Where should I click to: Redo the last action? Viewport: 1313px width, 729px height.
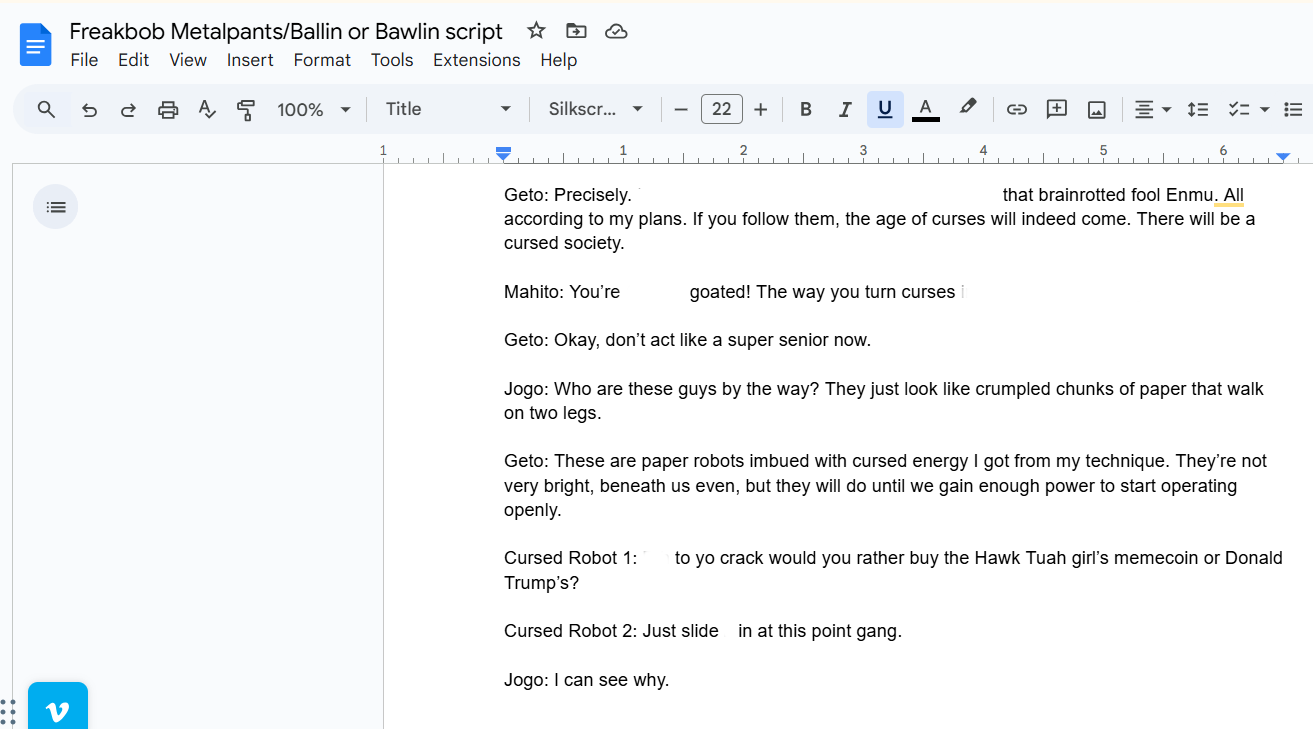pyautogui.click(x=128, y=110)
